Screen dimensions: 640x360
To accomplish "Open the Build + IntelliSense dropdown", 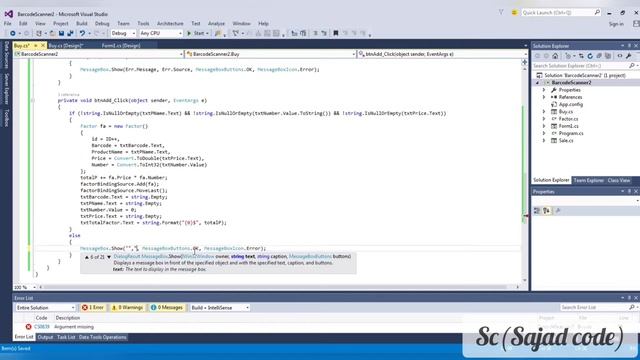I will [220, 307].
